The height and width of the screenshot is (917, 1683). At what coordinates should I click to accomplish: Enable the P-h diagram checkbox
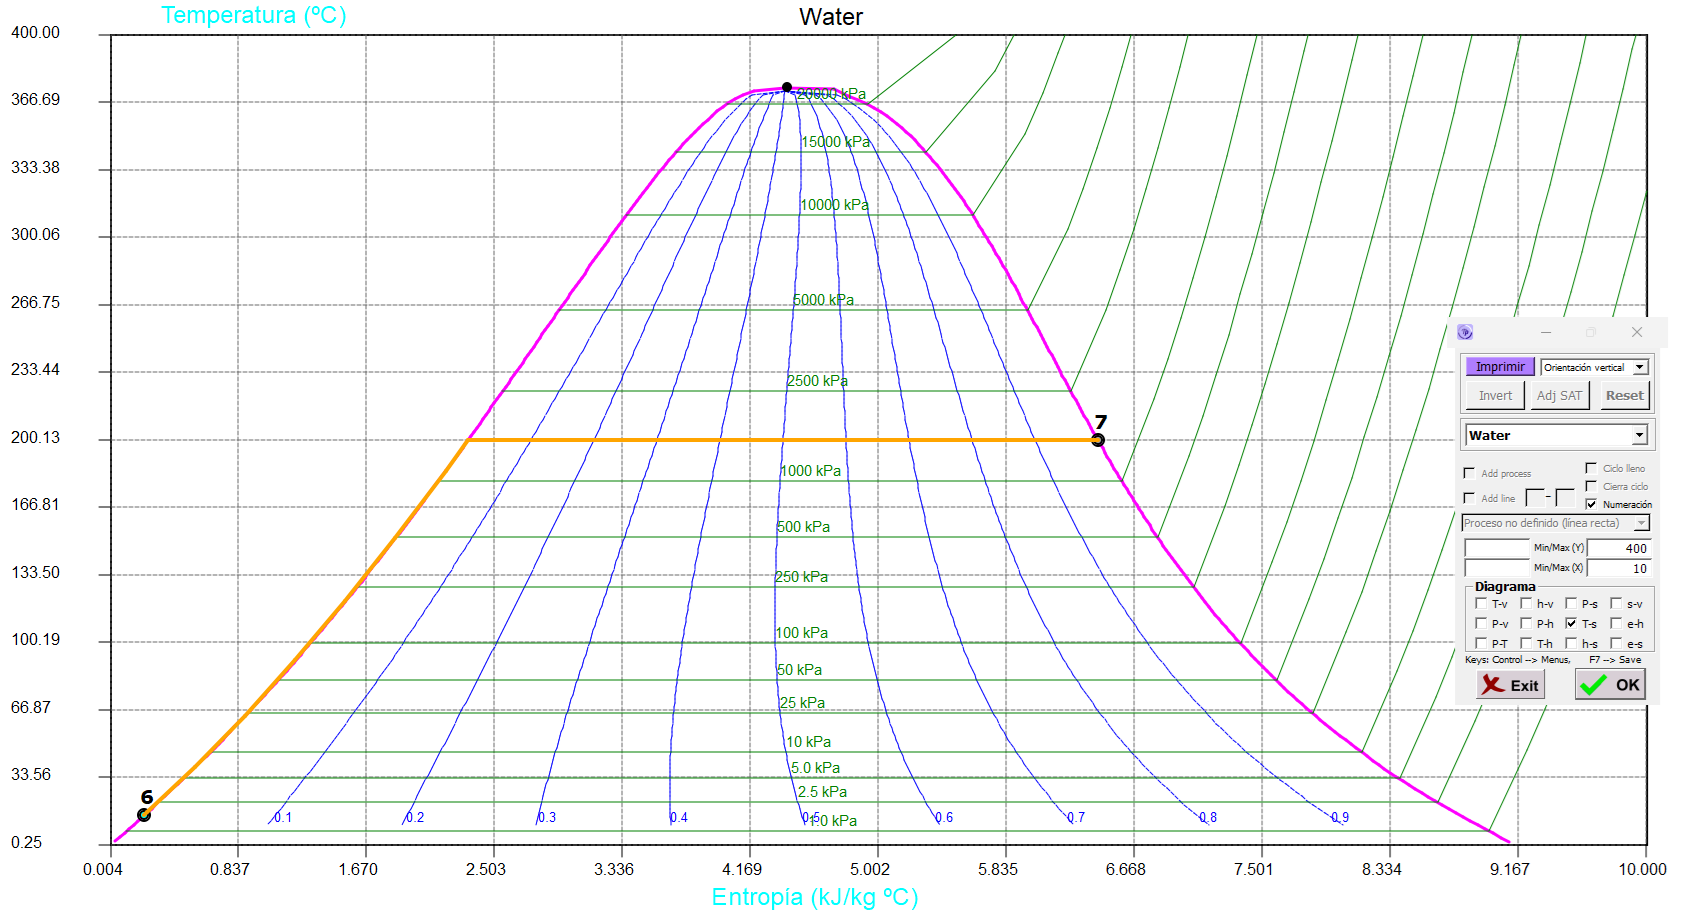point(1526,623)
